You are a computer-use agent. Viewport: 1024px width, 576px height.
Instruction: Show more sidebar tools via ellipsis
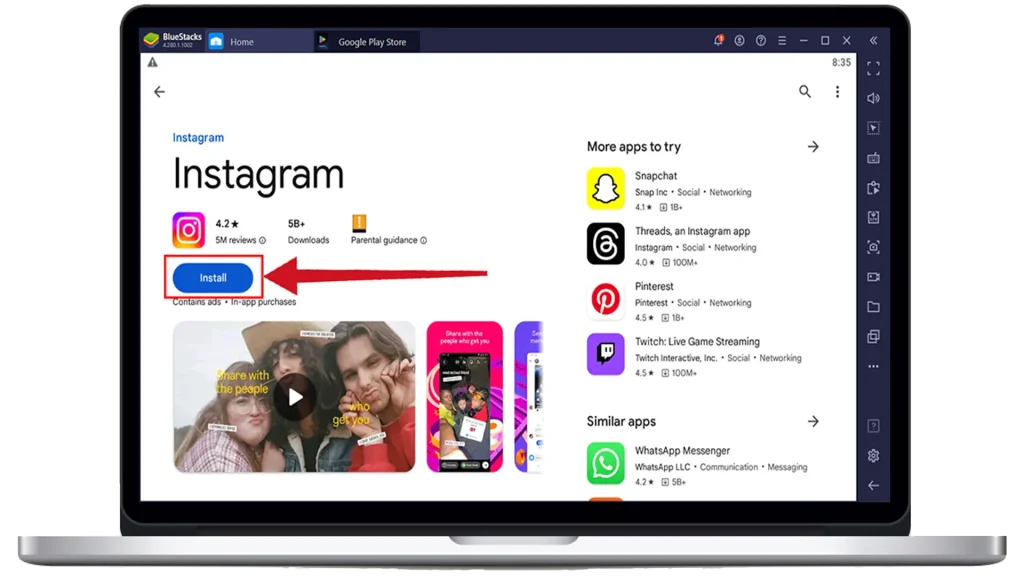pyautogui.click(x=873, y=366)
